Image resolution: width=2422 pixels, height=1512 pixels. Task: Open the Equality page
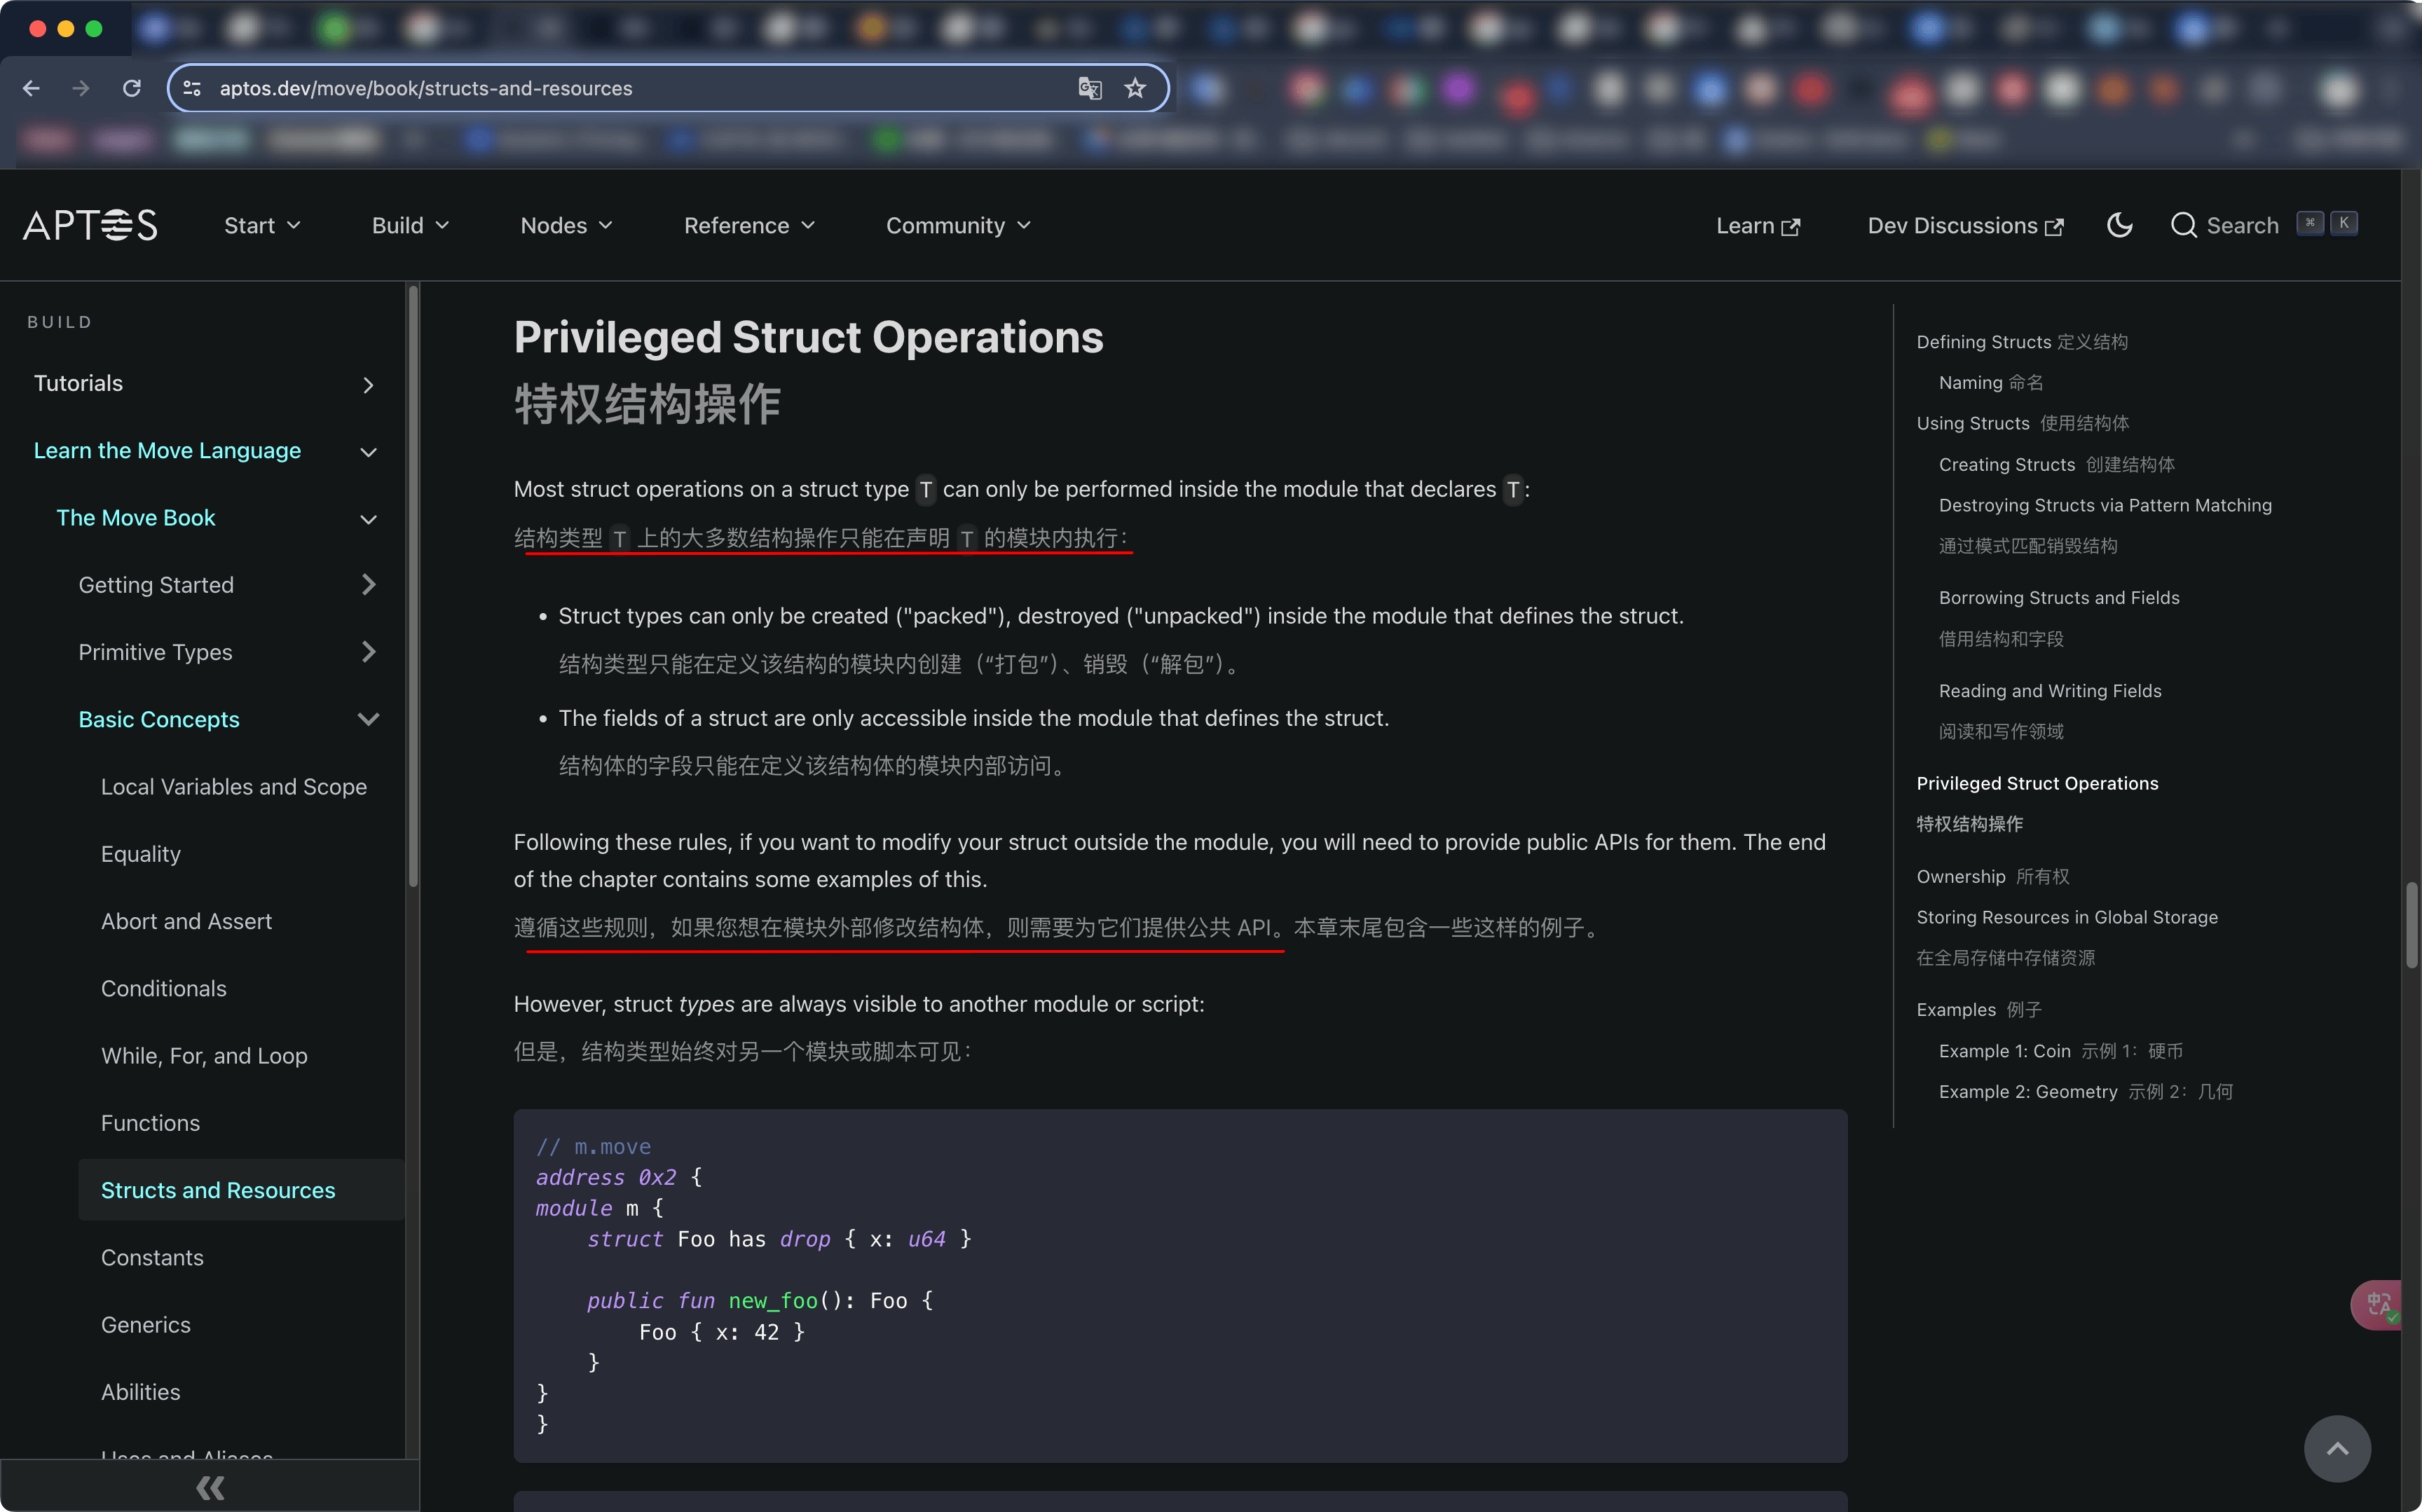[x=140, y=854]
